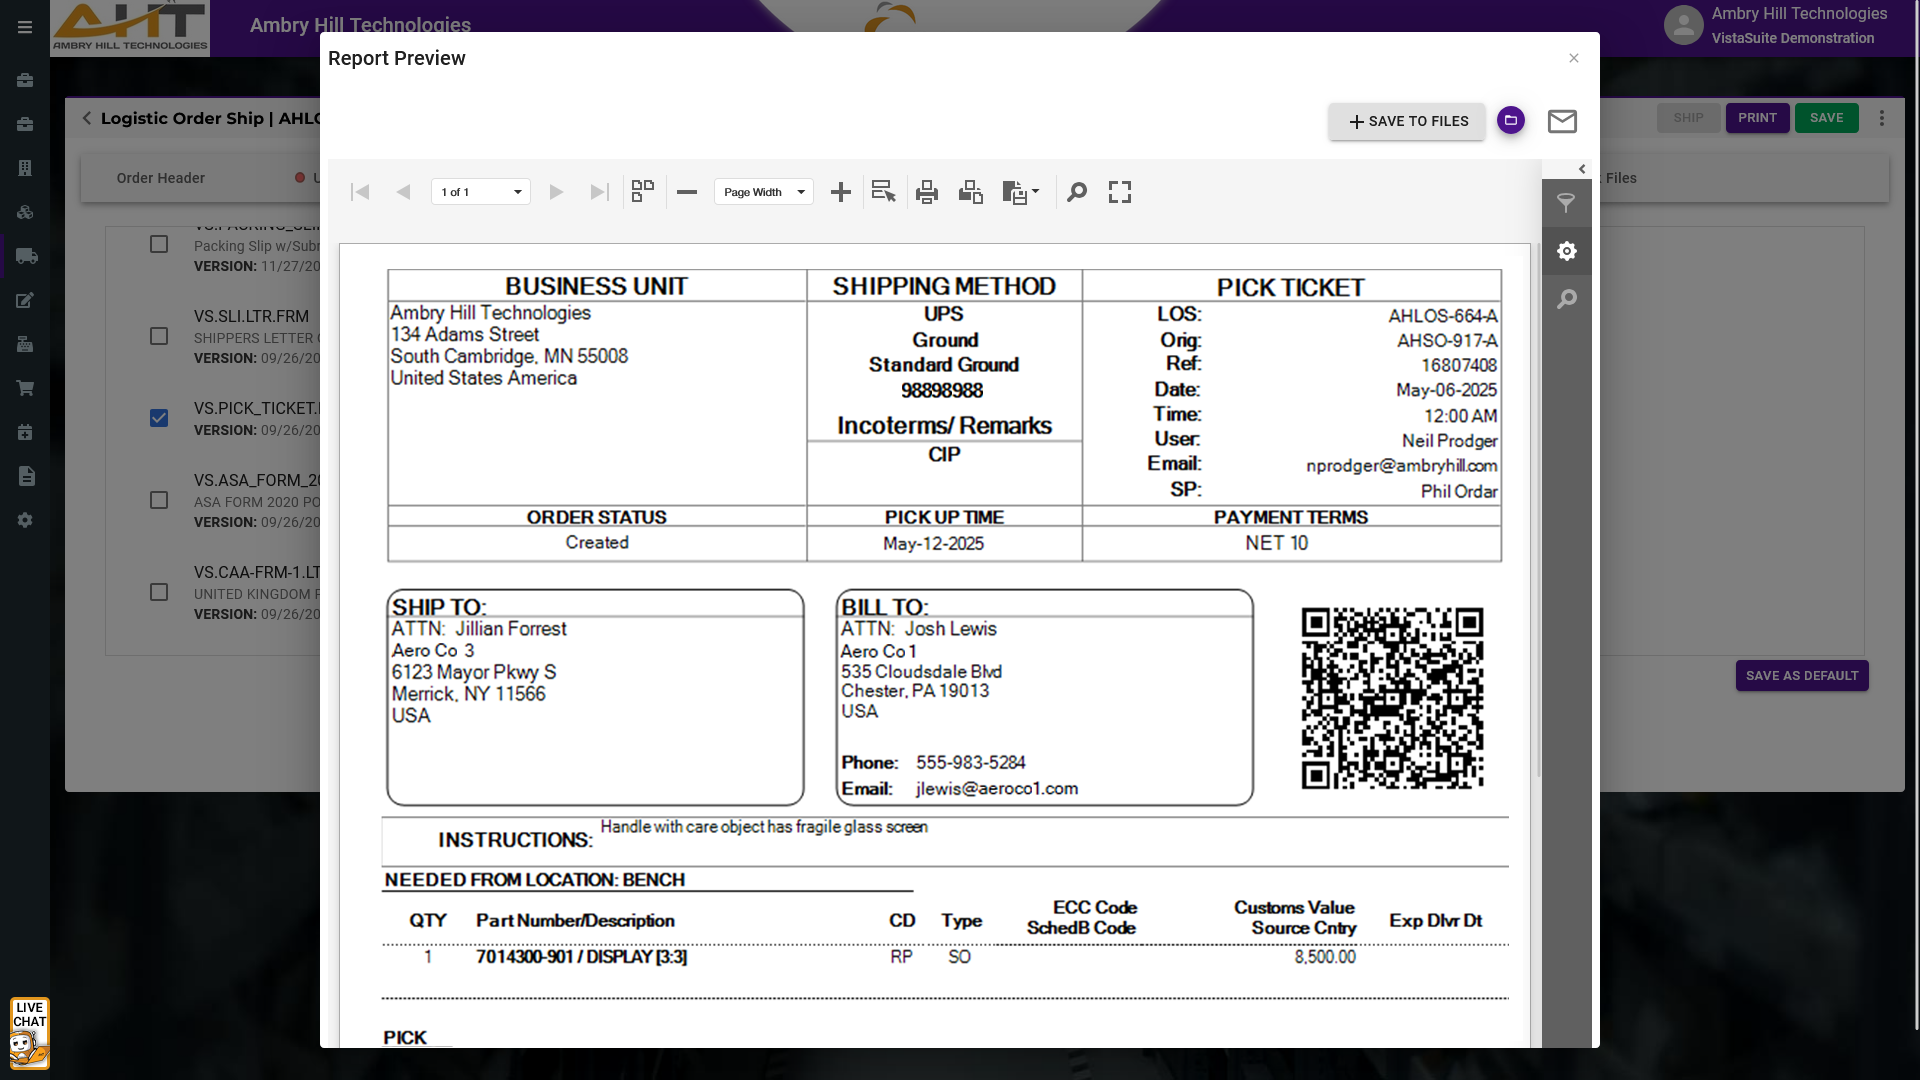Expand the Page Width zoom dropdown
This screenshot has width=1920, height=1080.
[801, 192]
